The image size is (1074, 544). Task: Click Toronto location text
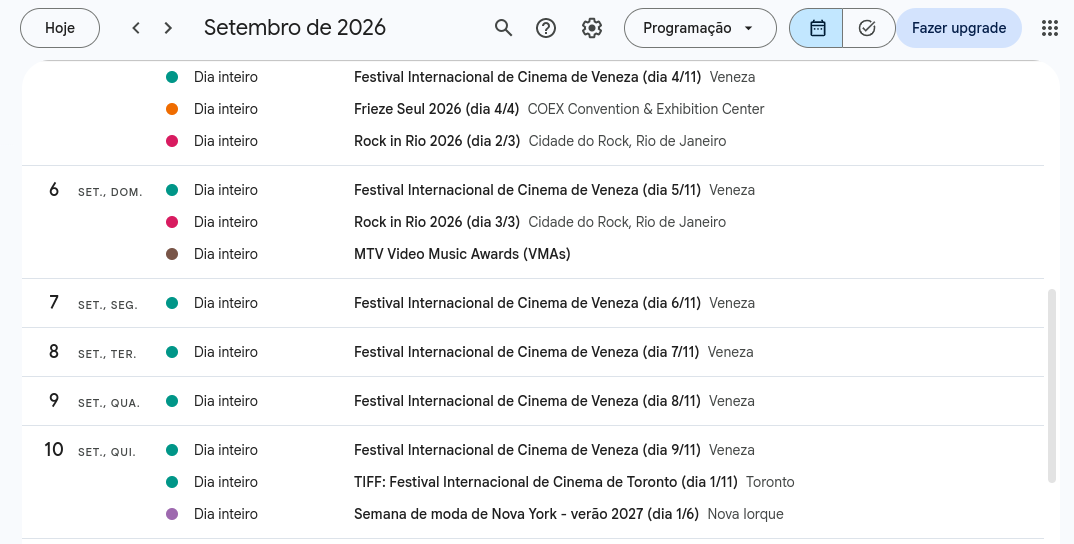[770, 482]
